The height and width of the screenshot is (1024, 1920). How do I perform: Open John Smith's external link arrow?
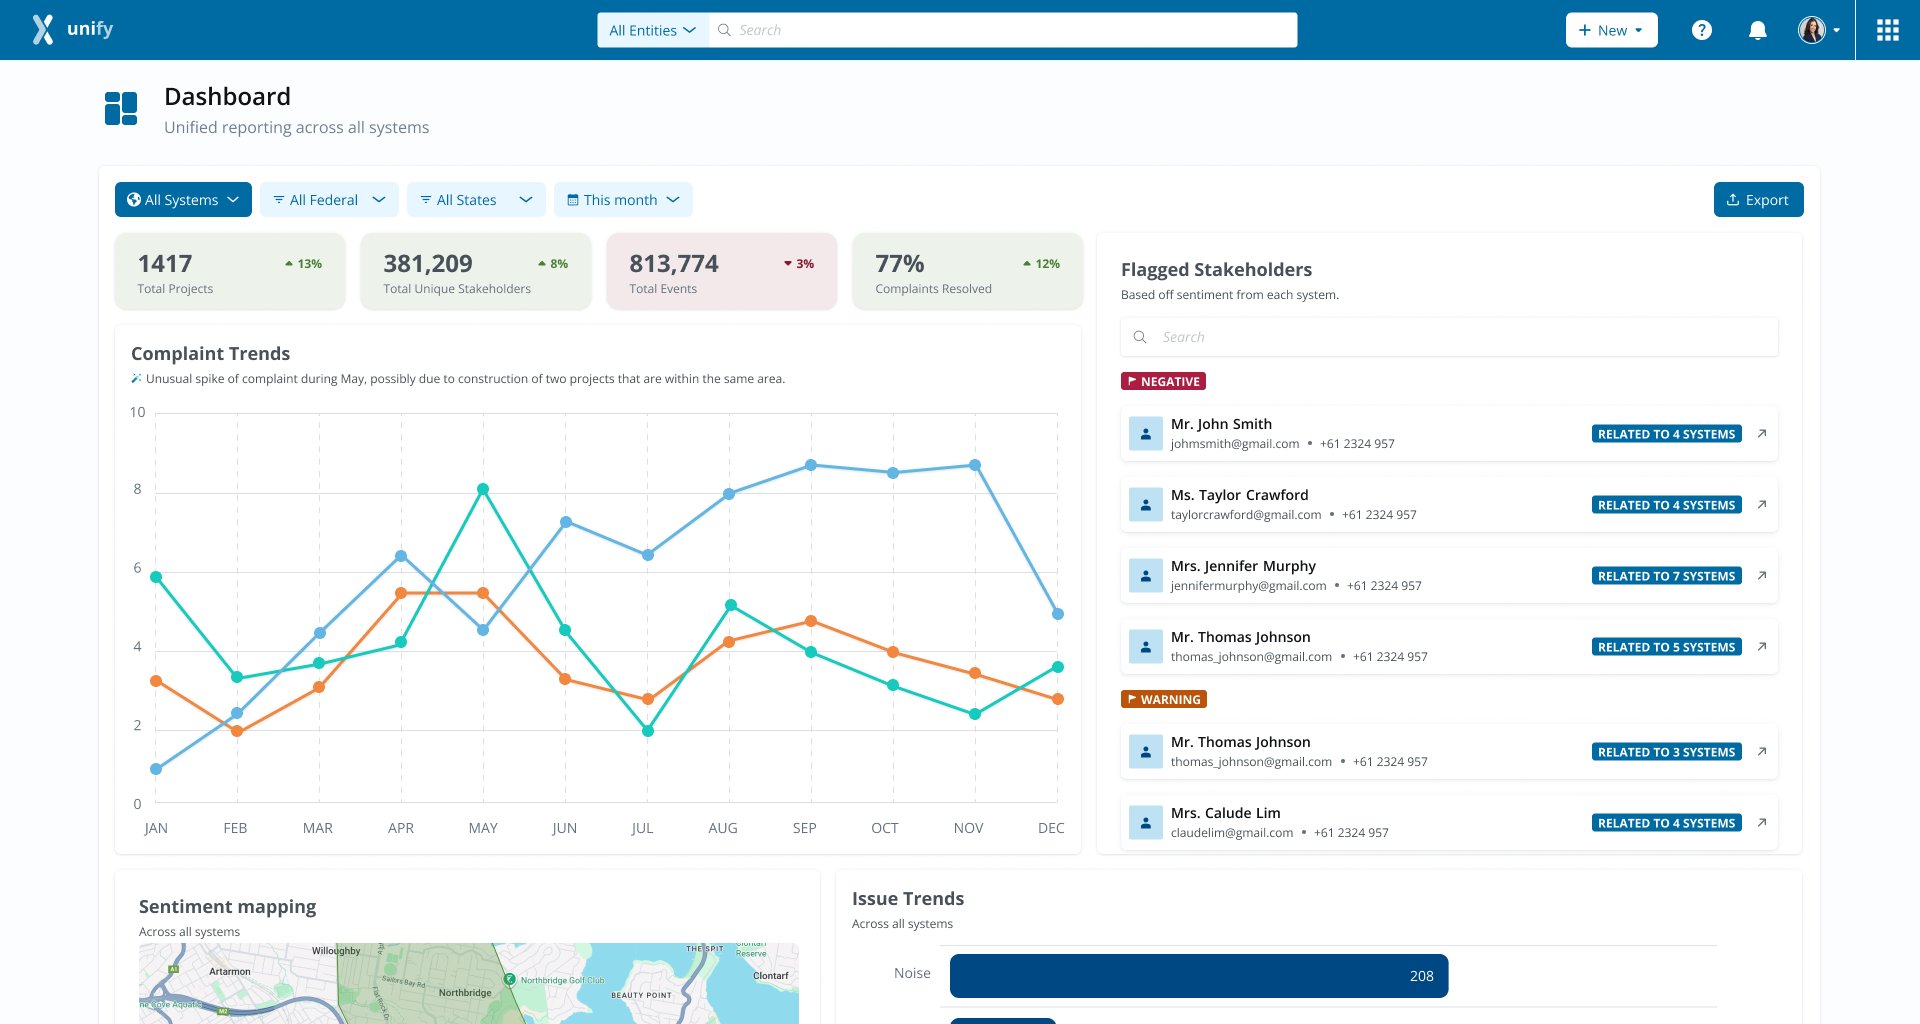1762,433
